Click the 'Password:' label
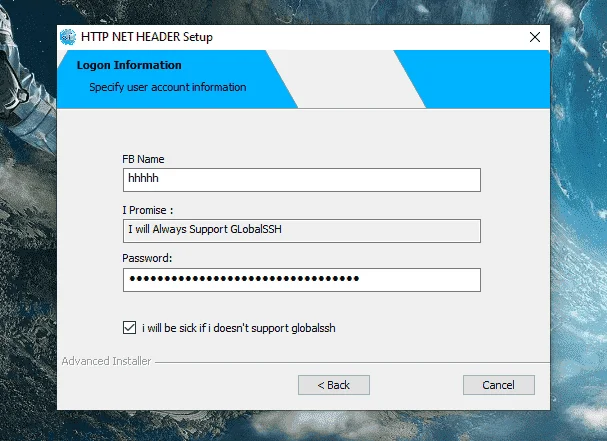 click(x=147, y=258)
